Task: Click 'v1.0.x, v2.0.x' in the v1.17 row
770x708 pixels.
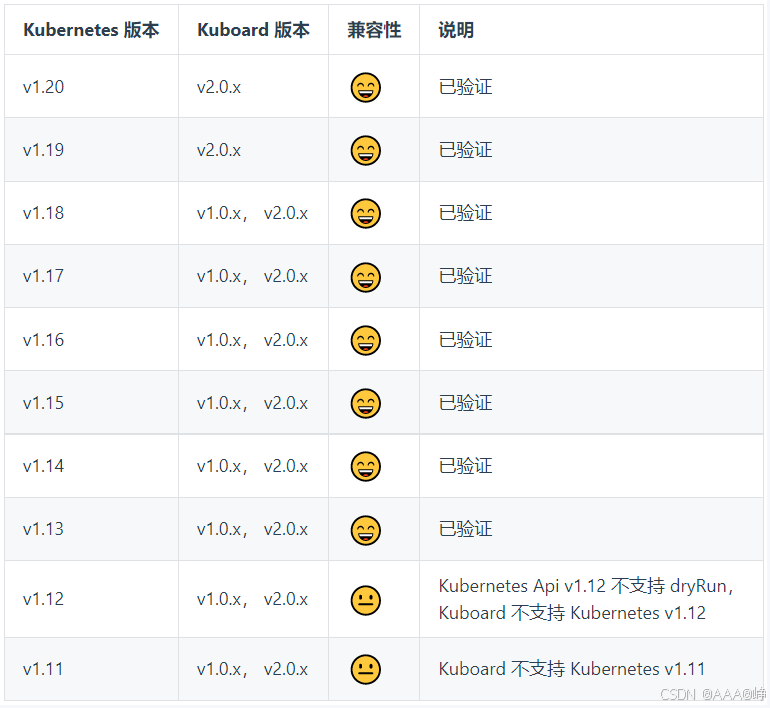Action: click(252, 276)
